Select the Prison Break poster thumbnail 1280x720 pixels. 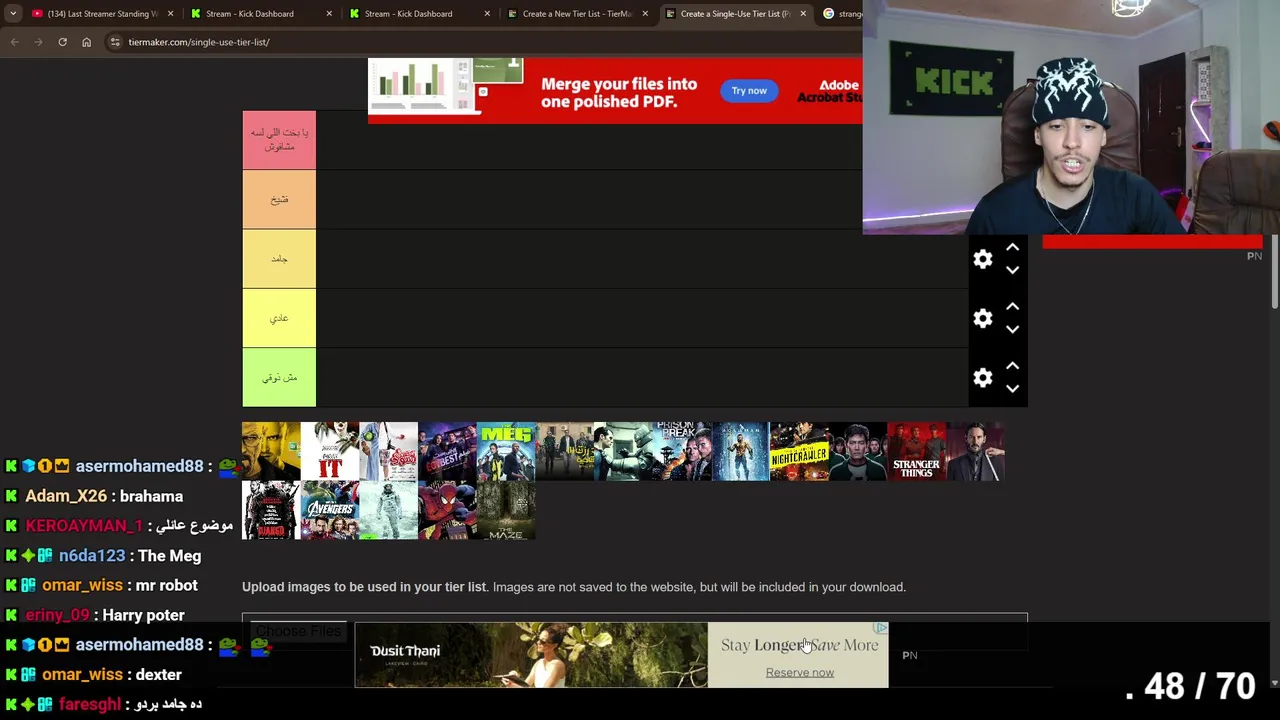point(682,451)
